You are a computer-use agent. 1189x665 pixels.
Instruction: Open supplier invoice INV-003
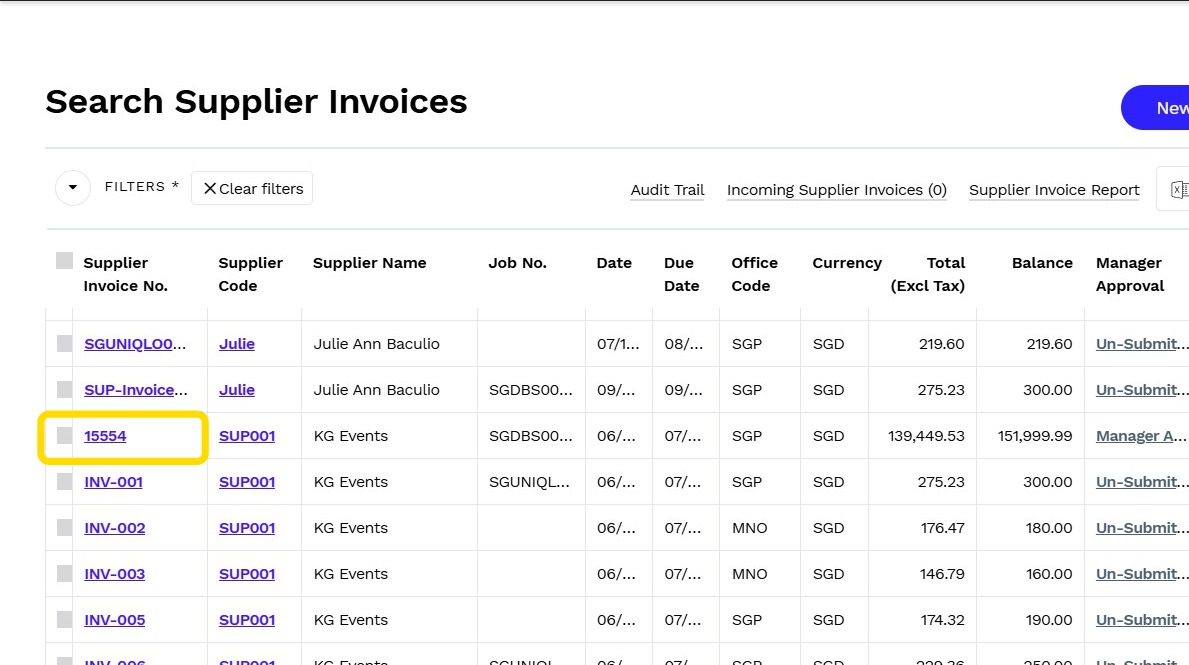(x=115, y=574)
